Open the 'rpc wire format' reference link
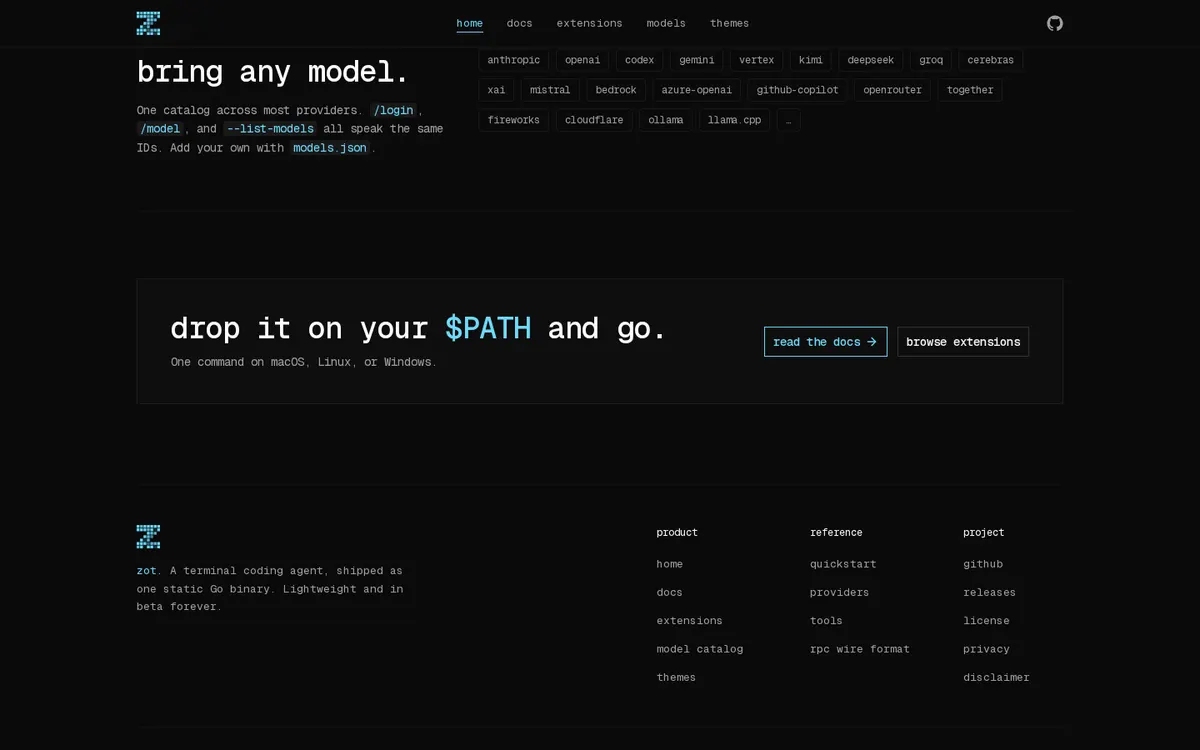 (860, 649)
